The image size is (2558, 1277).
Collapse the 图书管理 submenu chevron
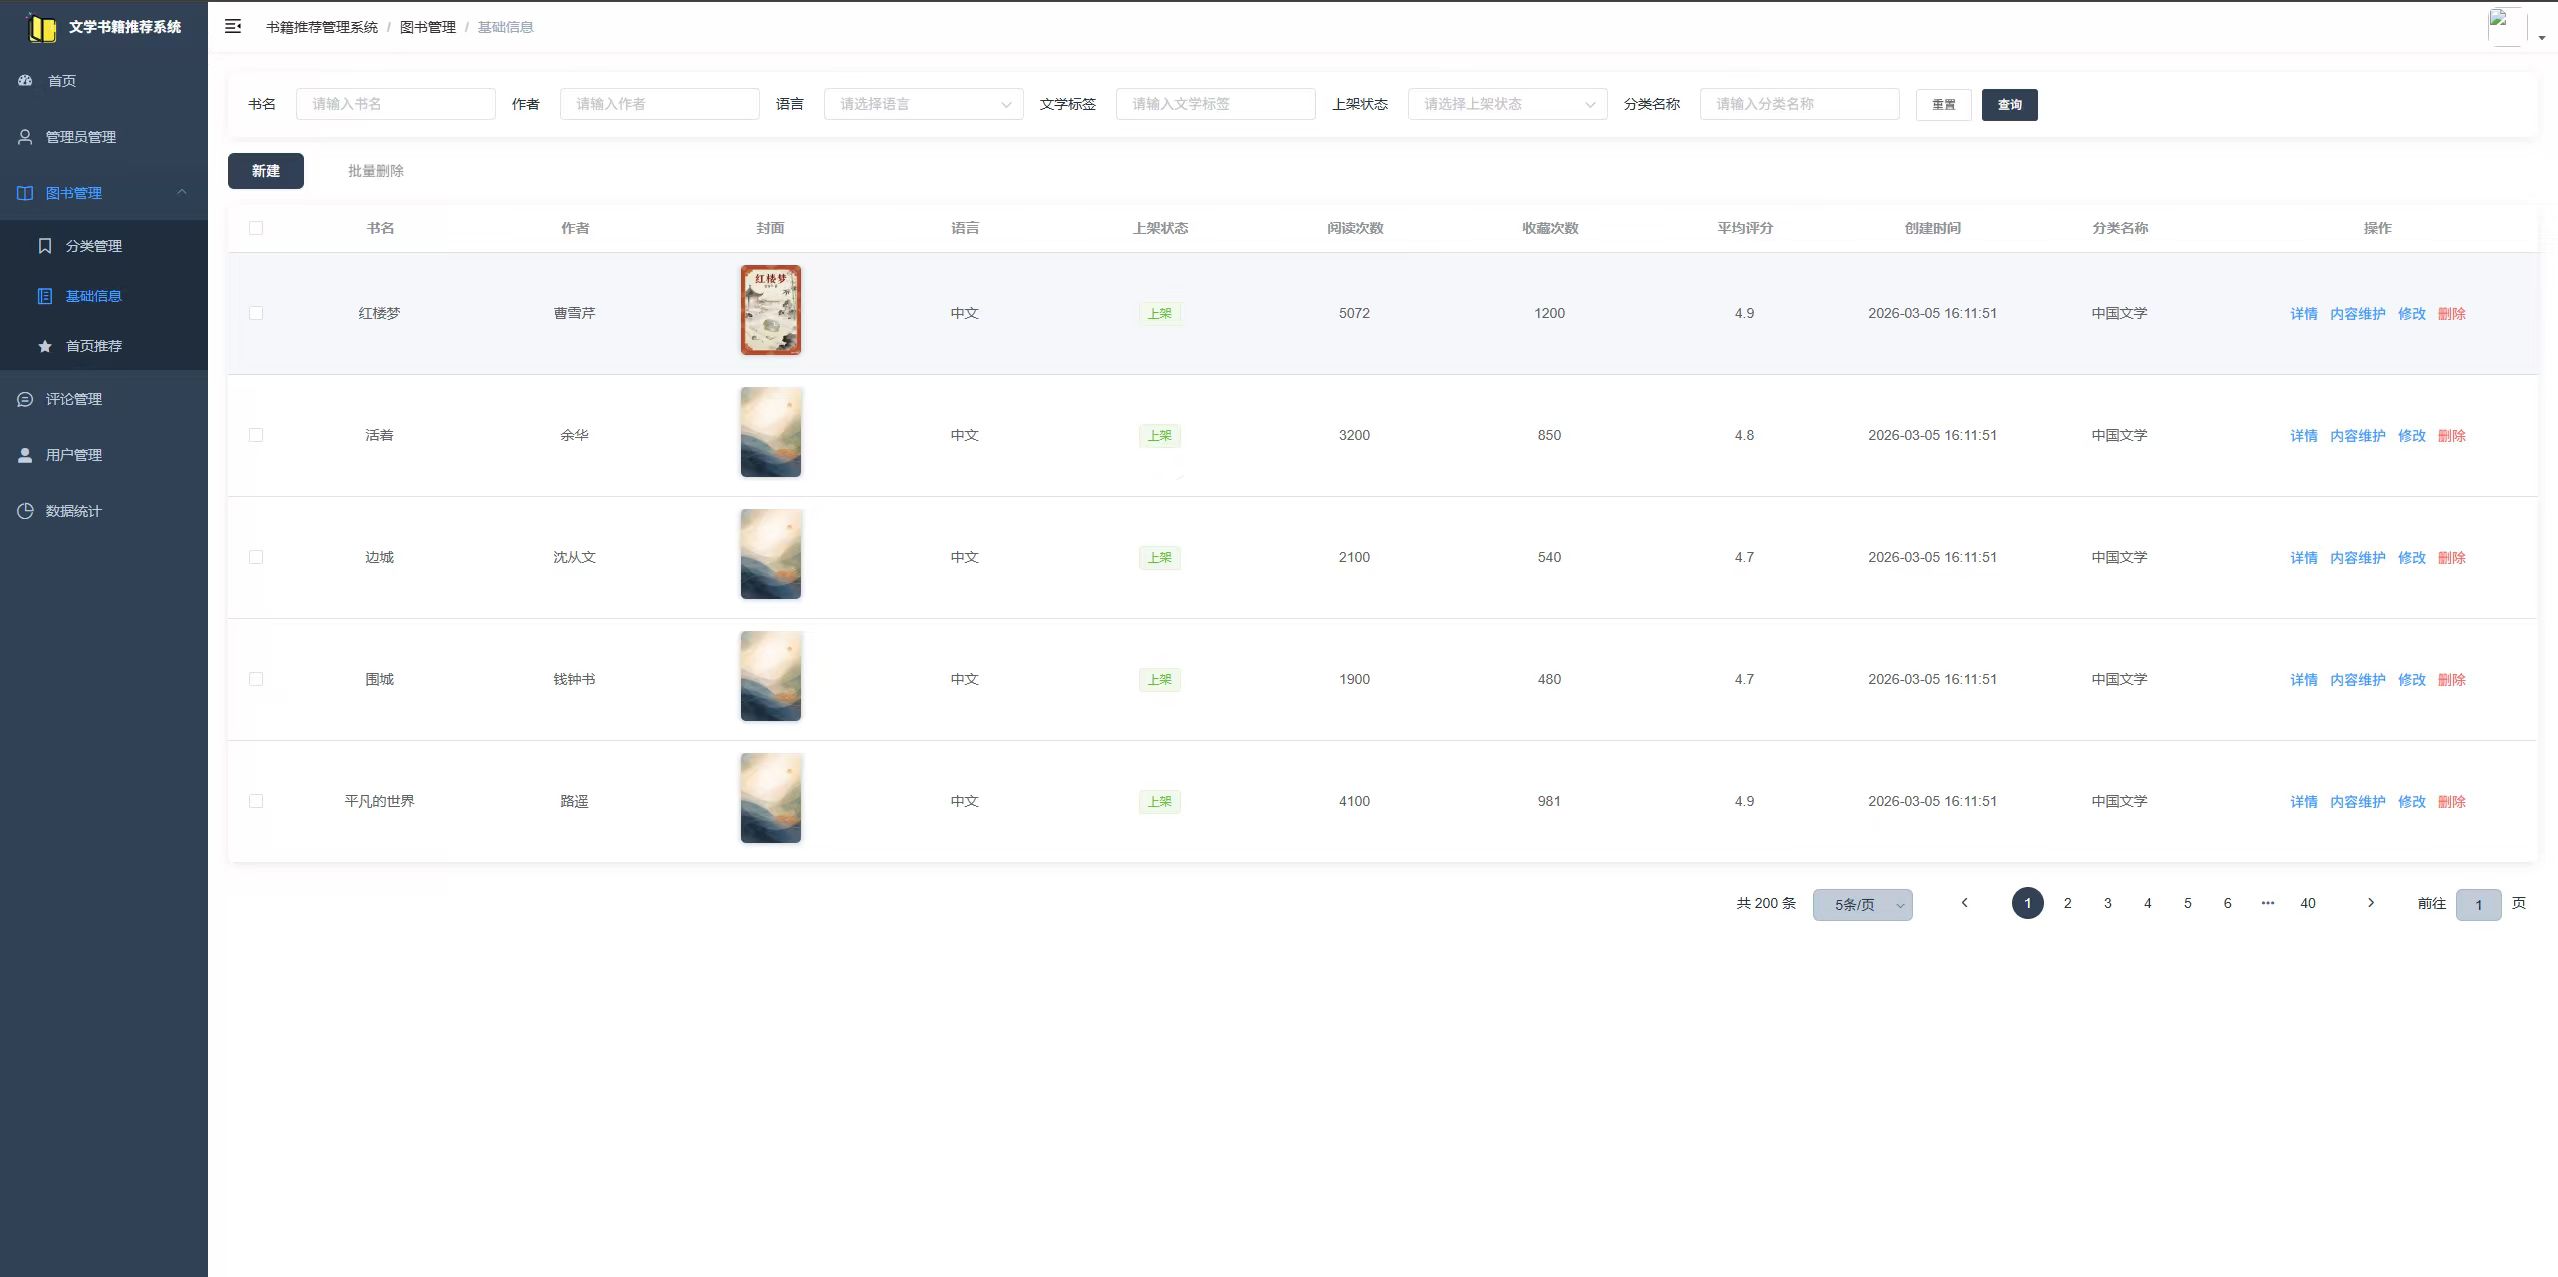coord(182,192)
